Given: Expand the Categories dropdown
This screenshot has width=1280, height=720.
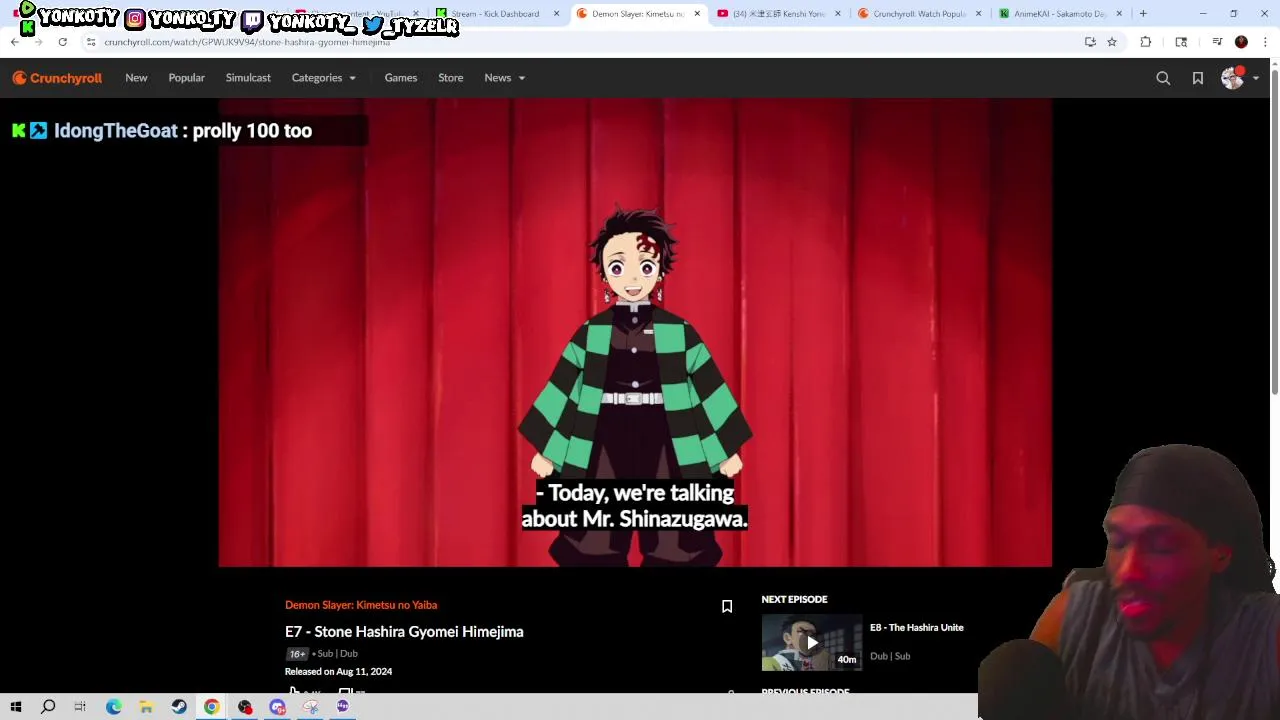Looking at the screenshot, I should coord(323,78).
